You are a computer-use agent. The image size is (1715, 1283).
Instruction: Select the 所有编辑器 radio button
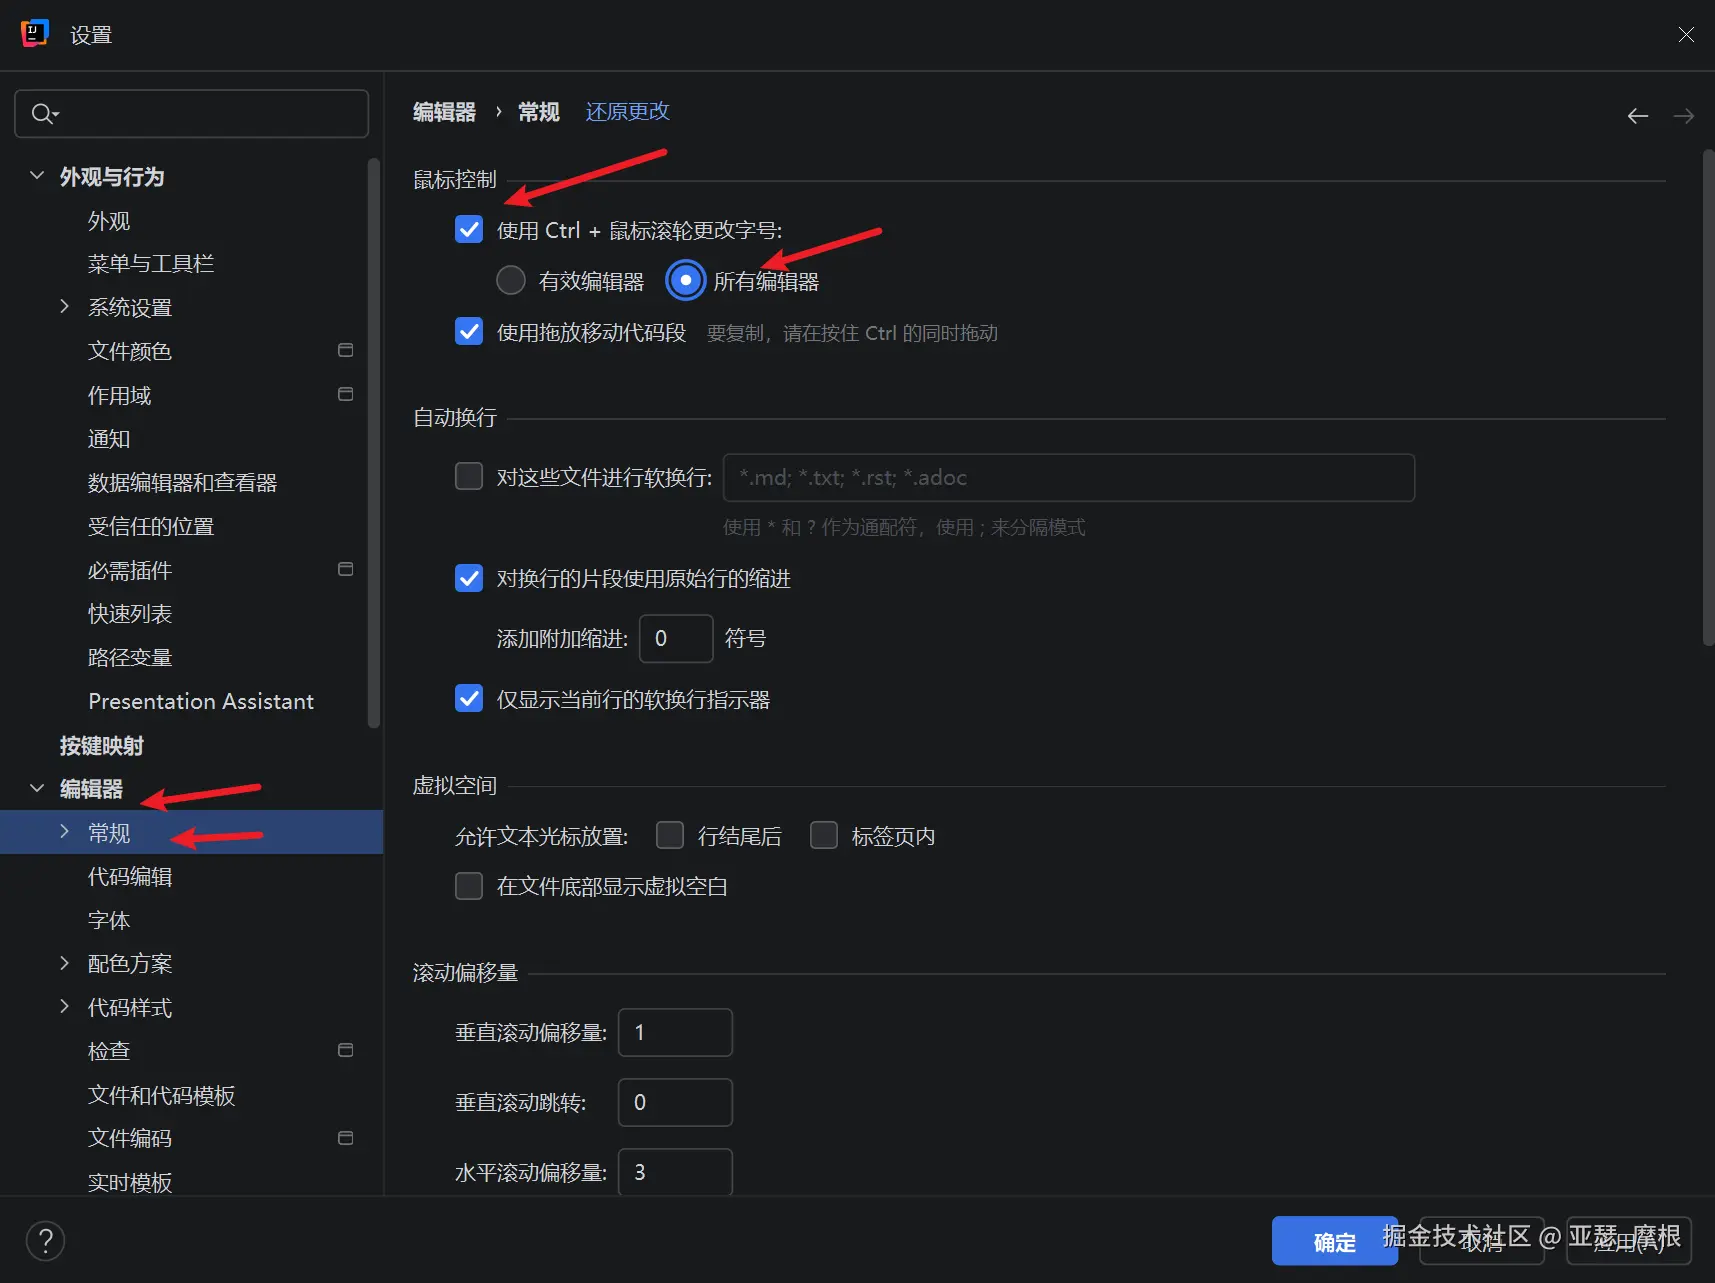[x=685, y=281]
